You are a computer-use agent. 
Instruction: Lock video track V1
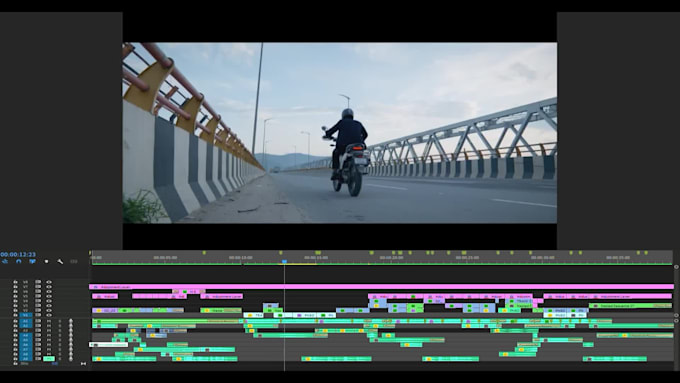pyautogui.click(x=15, y=315)
